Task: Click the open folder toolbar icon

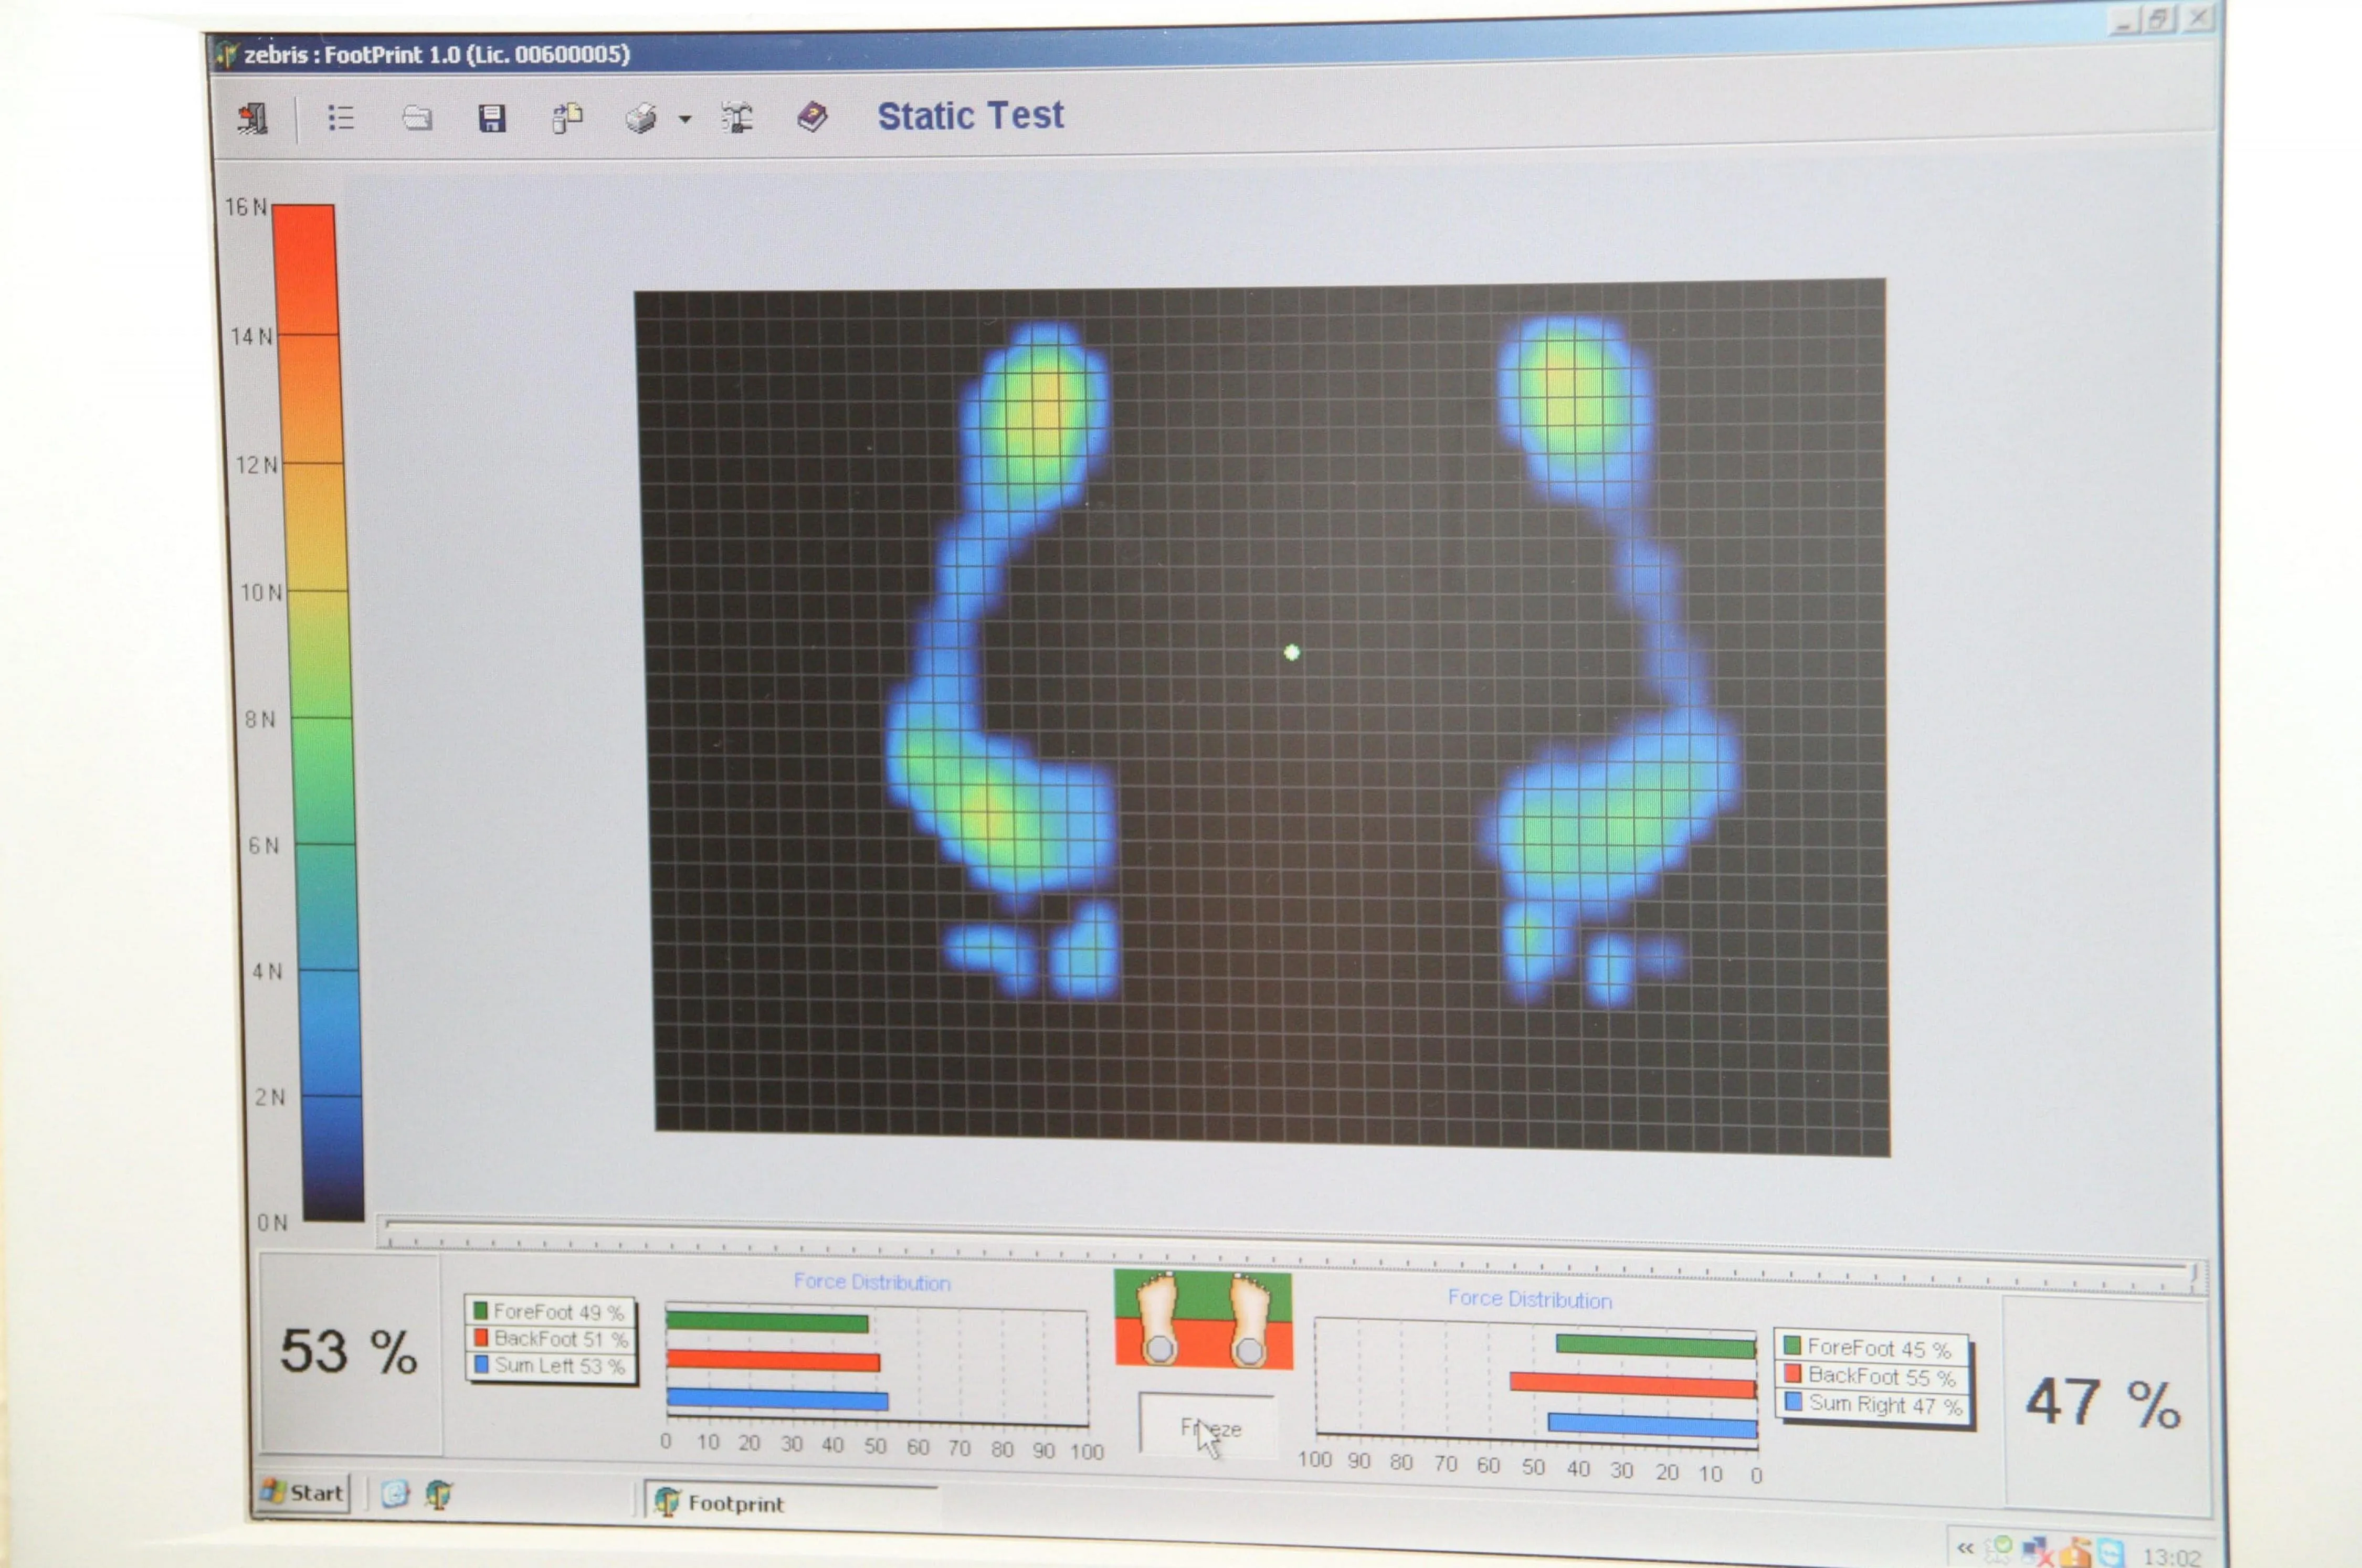Action: [x=417, y=119]
